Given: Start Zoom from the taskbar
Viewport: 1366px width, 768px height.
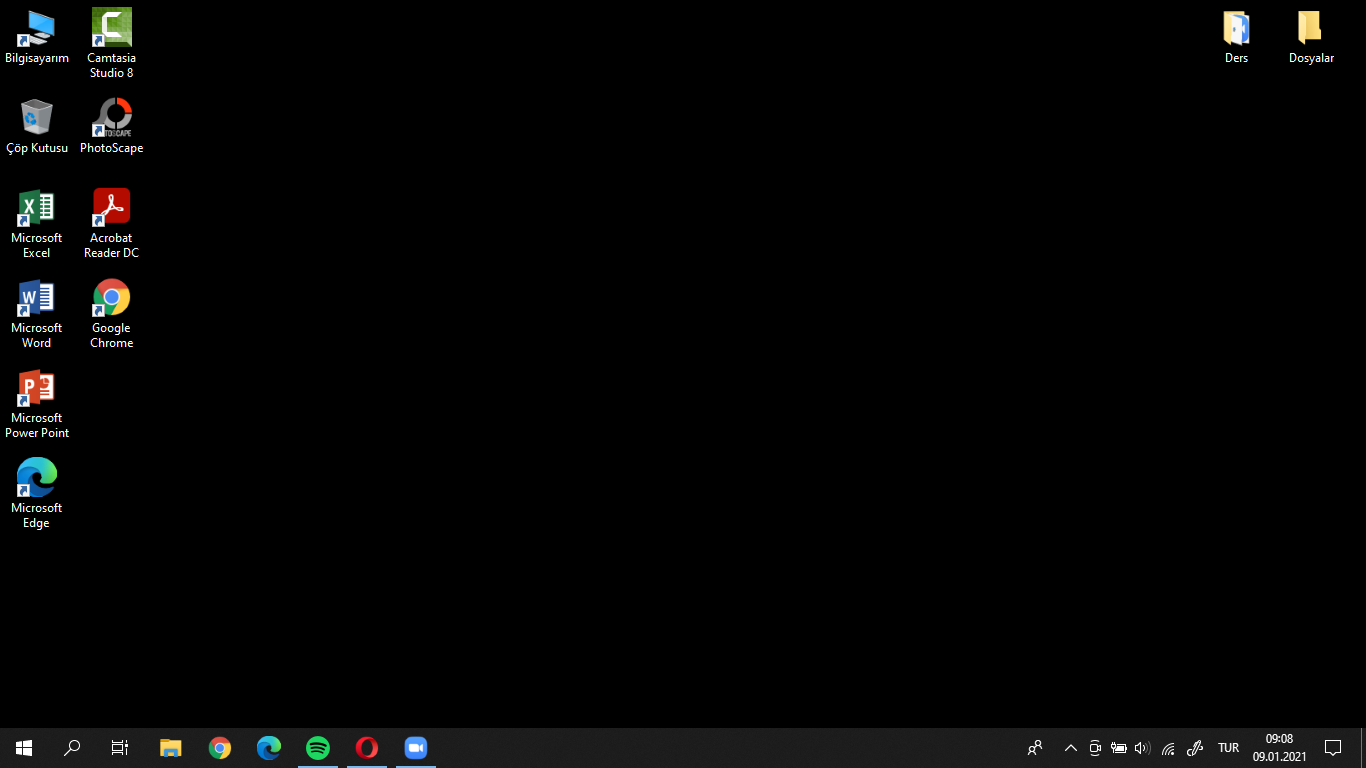Looking at the screenshot, I should (415, 747).
